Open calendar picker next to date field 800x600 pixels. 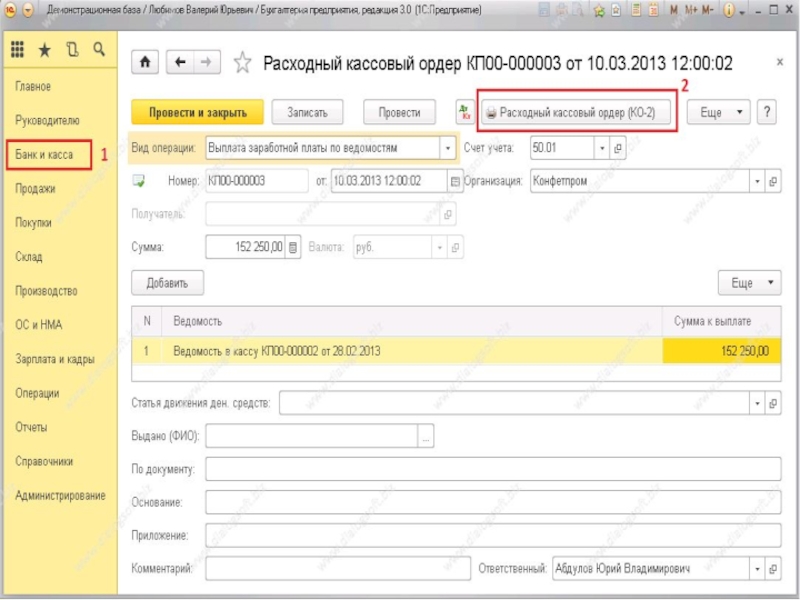456,181
